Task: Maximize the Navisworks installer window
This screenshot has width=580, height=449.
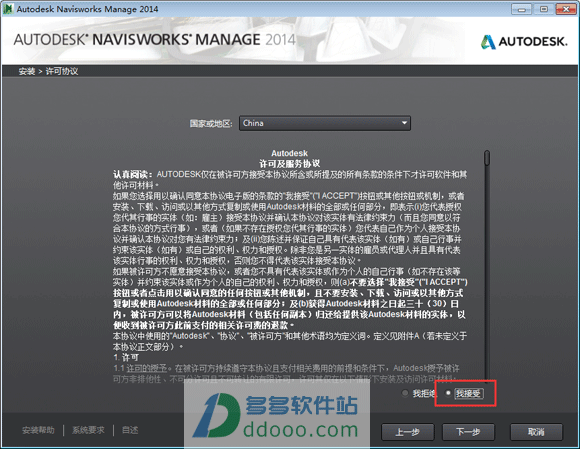Action: 544,9
